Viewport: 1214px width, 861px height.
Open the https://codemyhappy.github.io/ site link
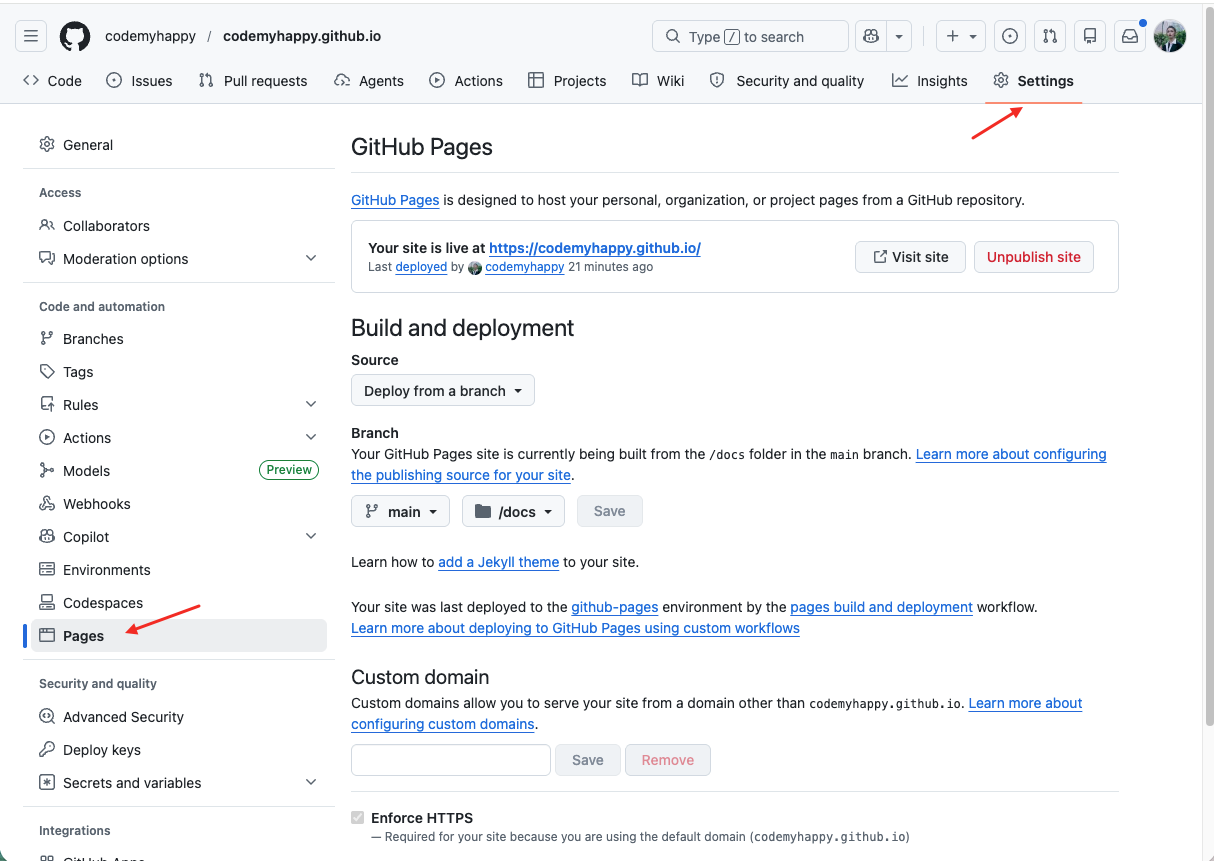(595, 248)
